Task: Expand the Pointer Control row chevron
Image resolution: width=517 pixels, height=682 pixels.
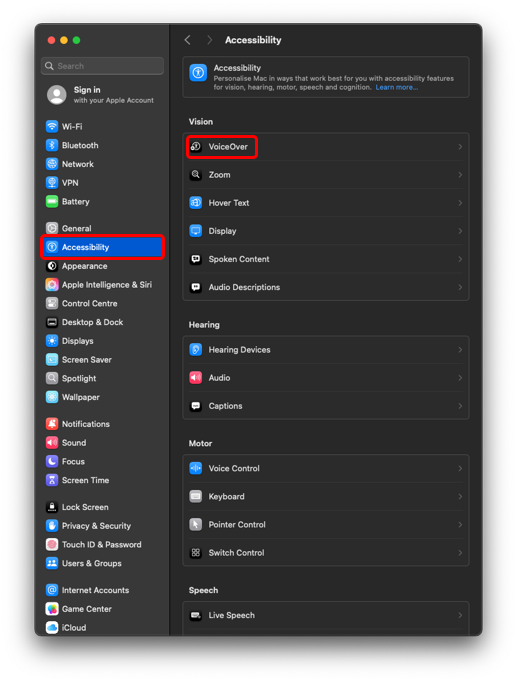Action: tap(460, 525)
